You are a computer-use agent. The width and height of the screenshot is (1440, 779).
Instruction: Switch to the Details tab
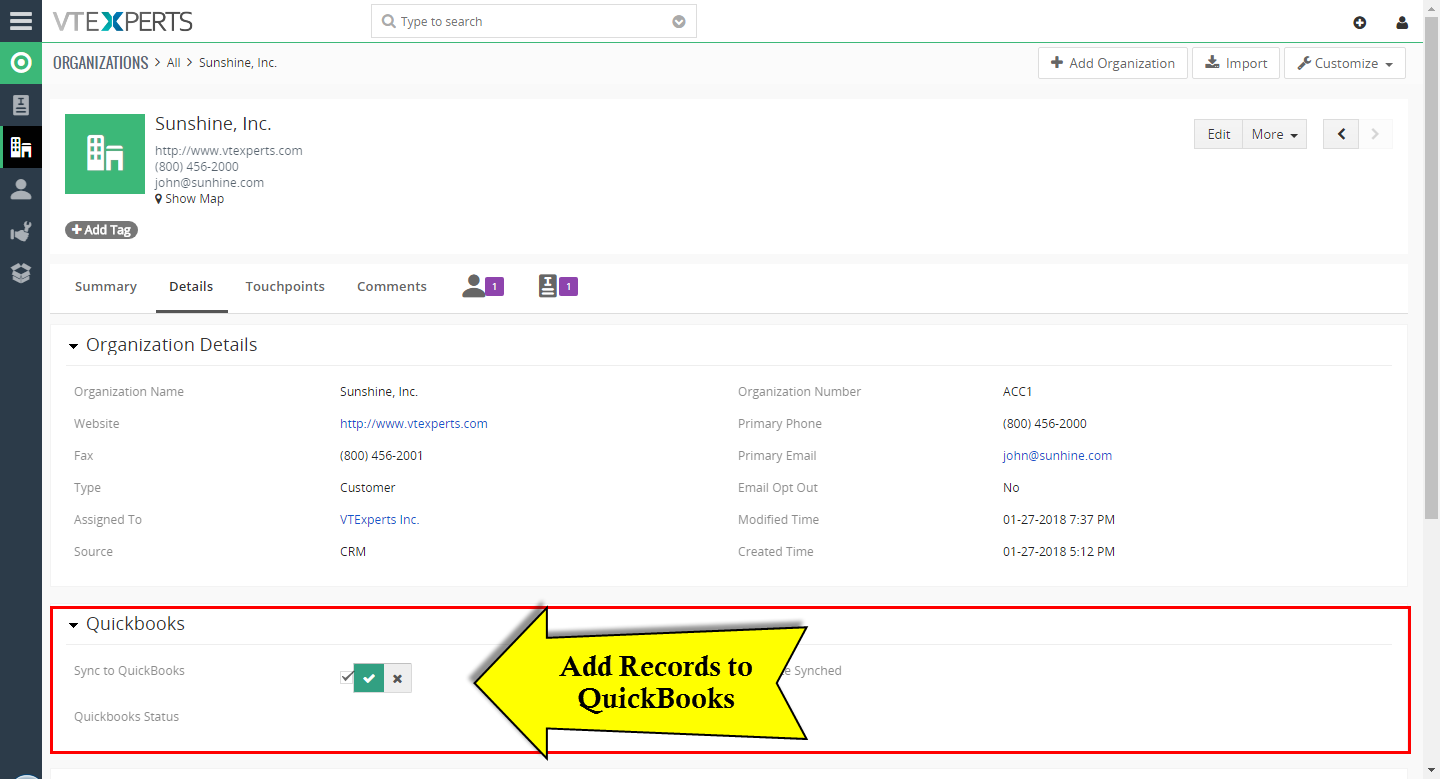pos(191,286)
